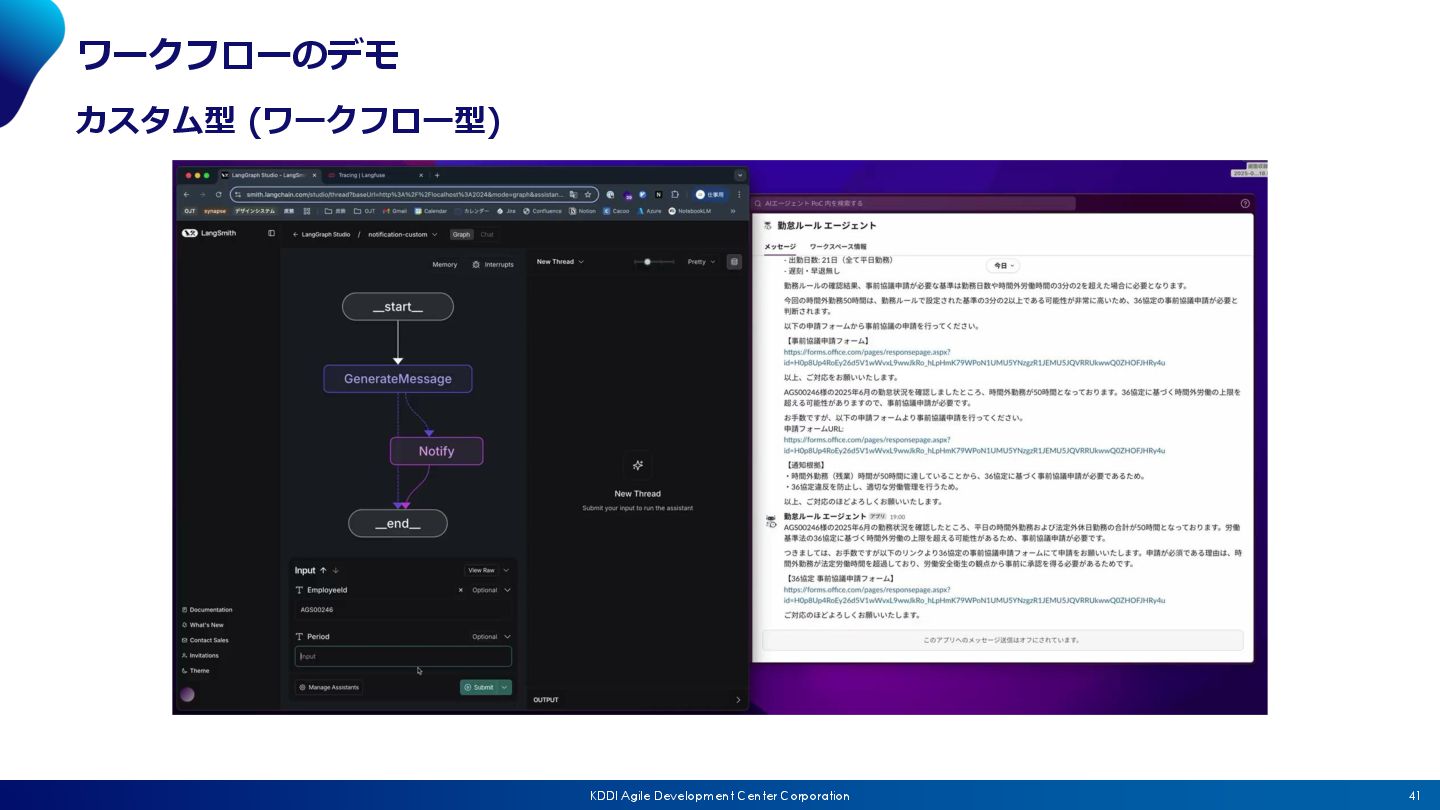Viewport: 1440px width, 810px height.
Task: Submit the input to run
Action: 479,687
